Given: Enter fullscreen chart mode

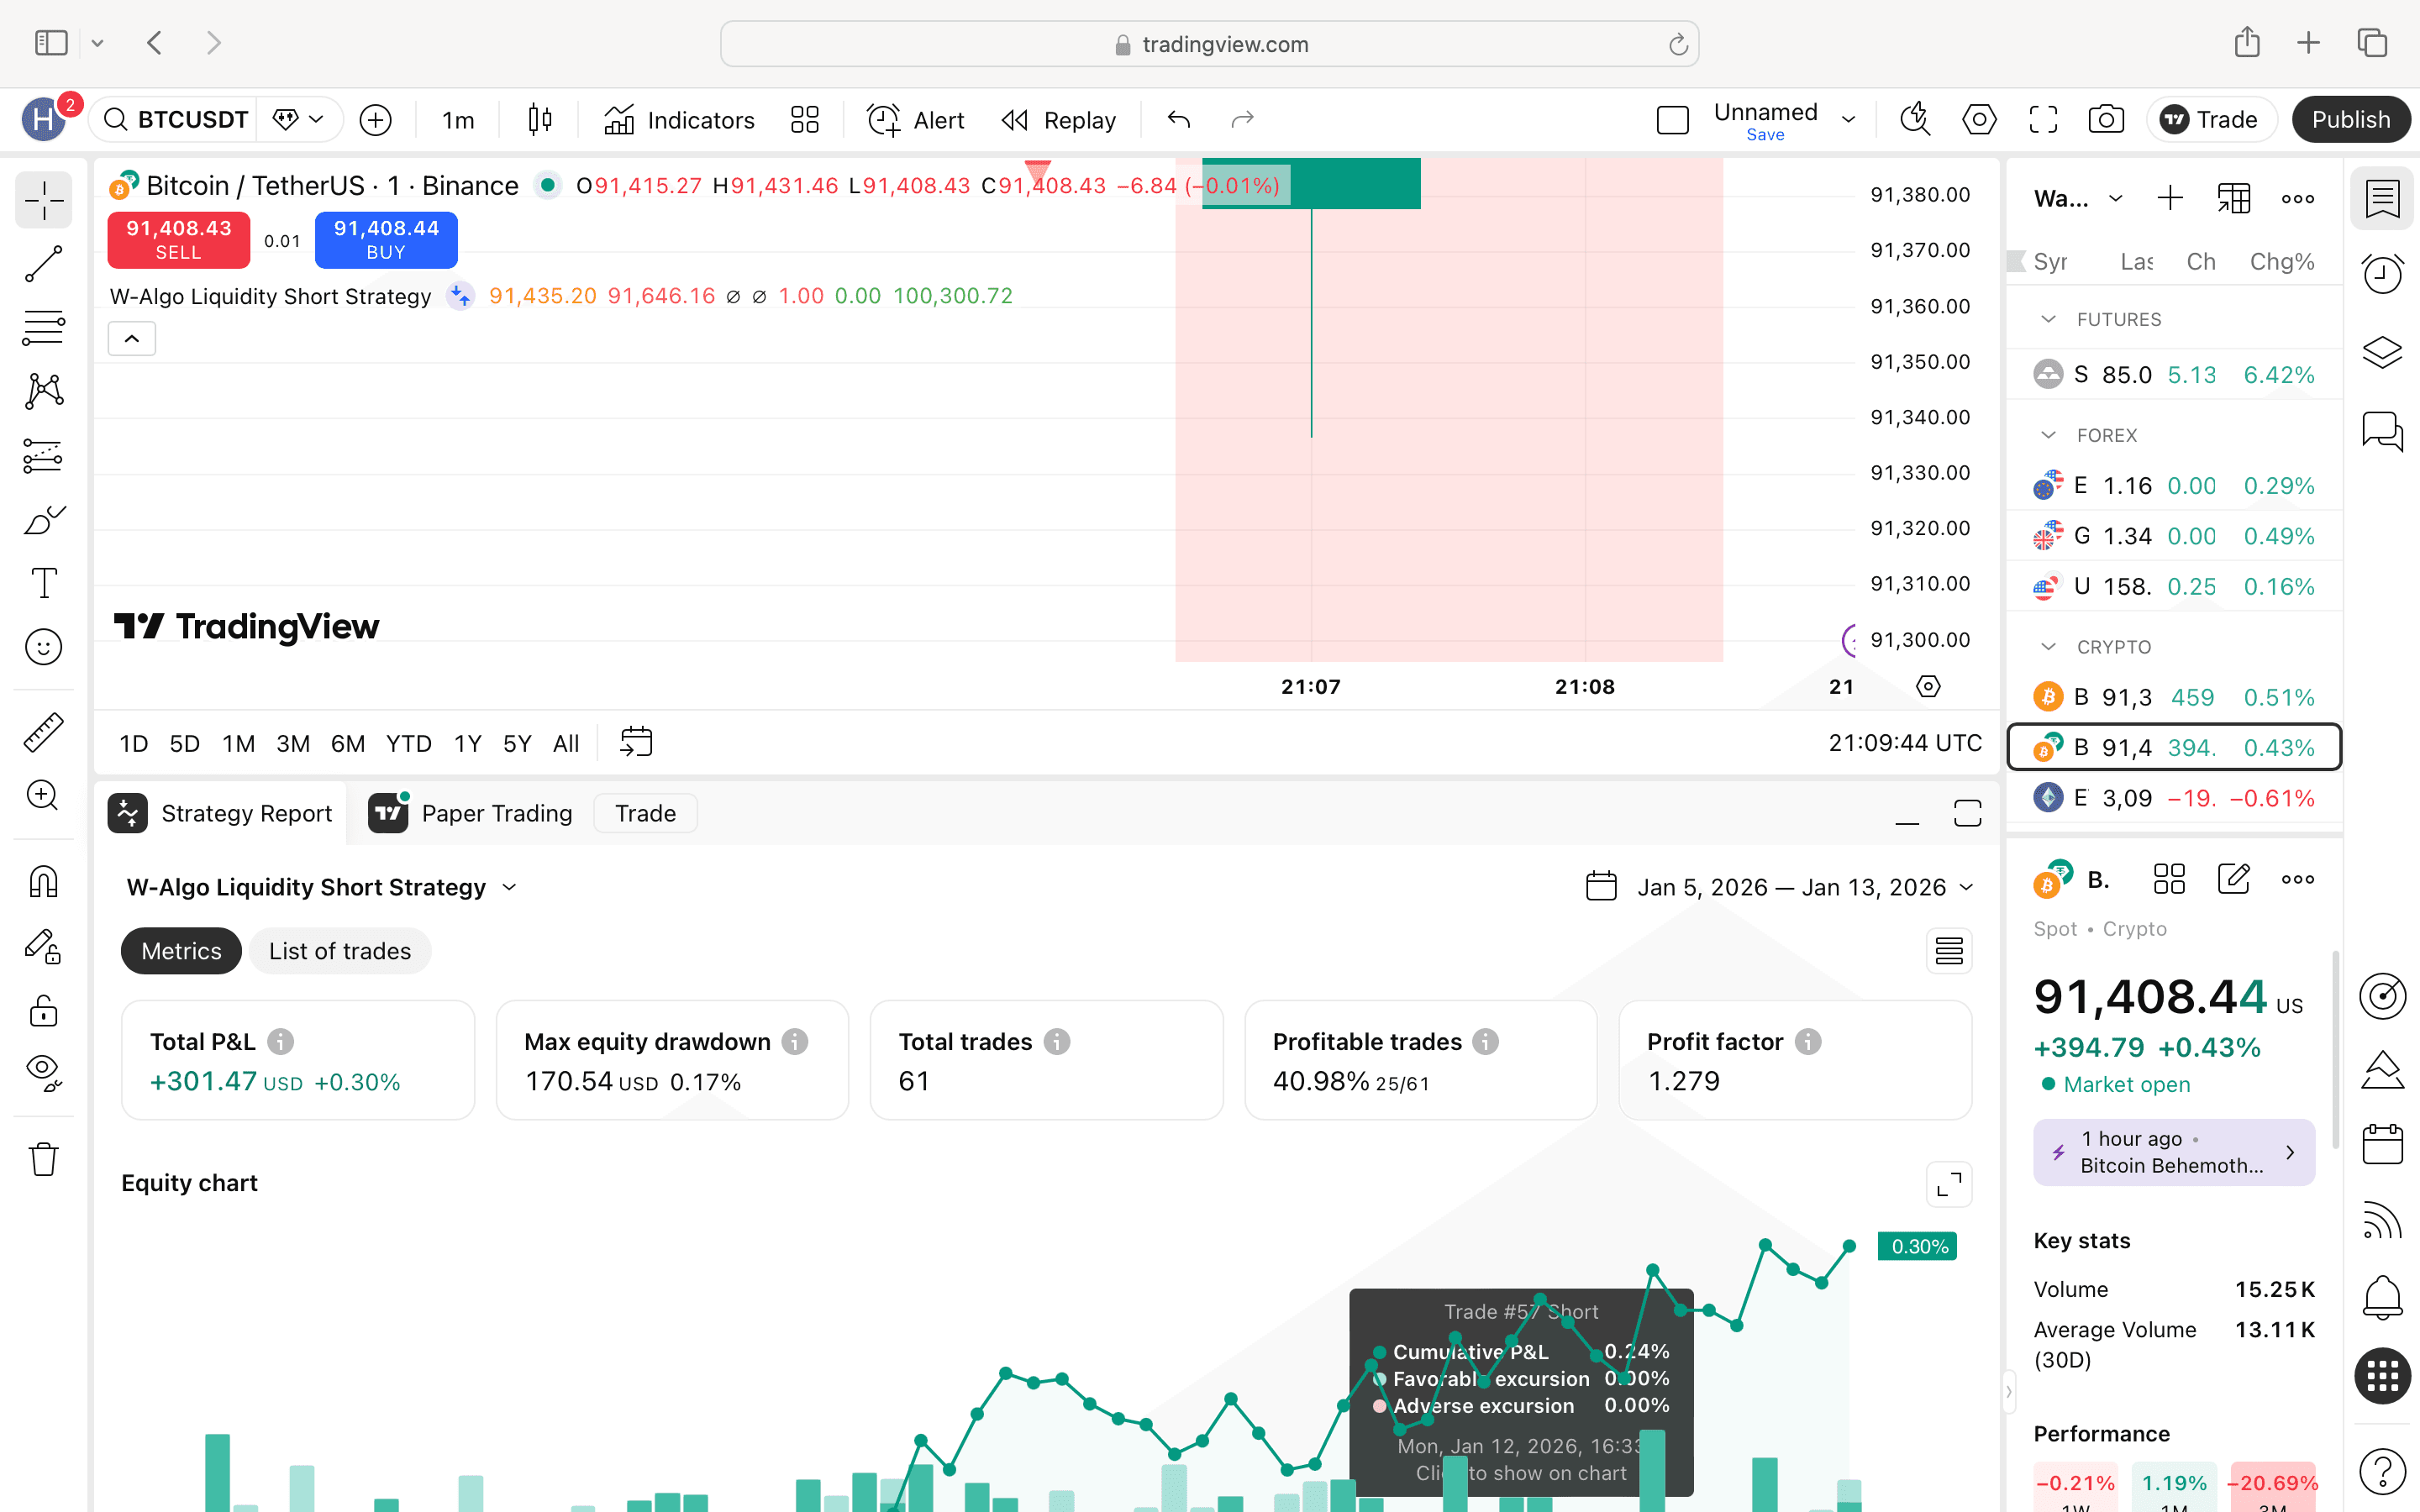Looking at the screenshot, I should point(2043,120).
